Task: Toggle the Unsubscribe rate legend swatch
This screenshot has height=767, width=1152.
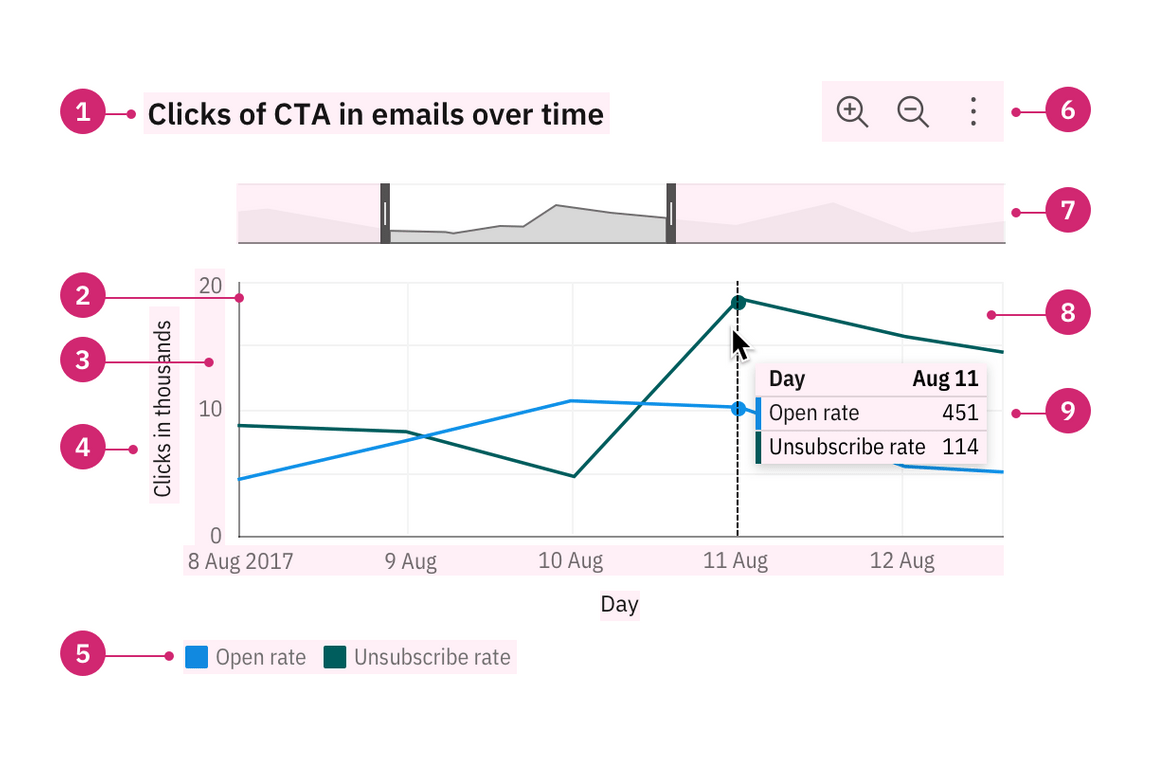Action: tap(335, 657)
